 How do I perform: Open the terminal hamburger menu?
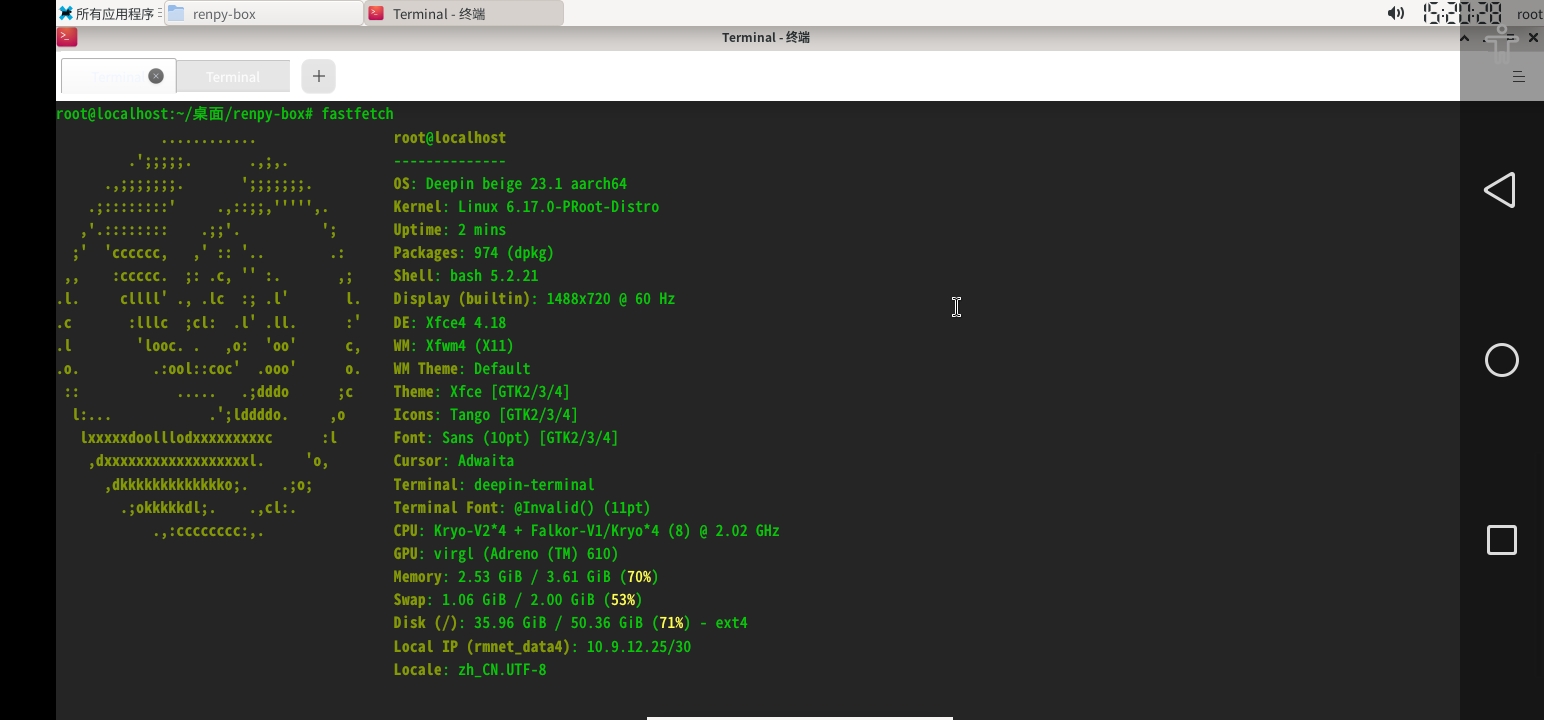[1518, 77]
